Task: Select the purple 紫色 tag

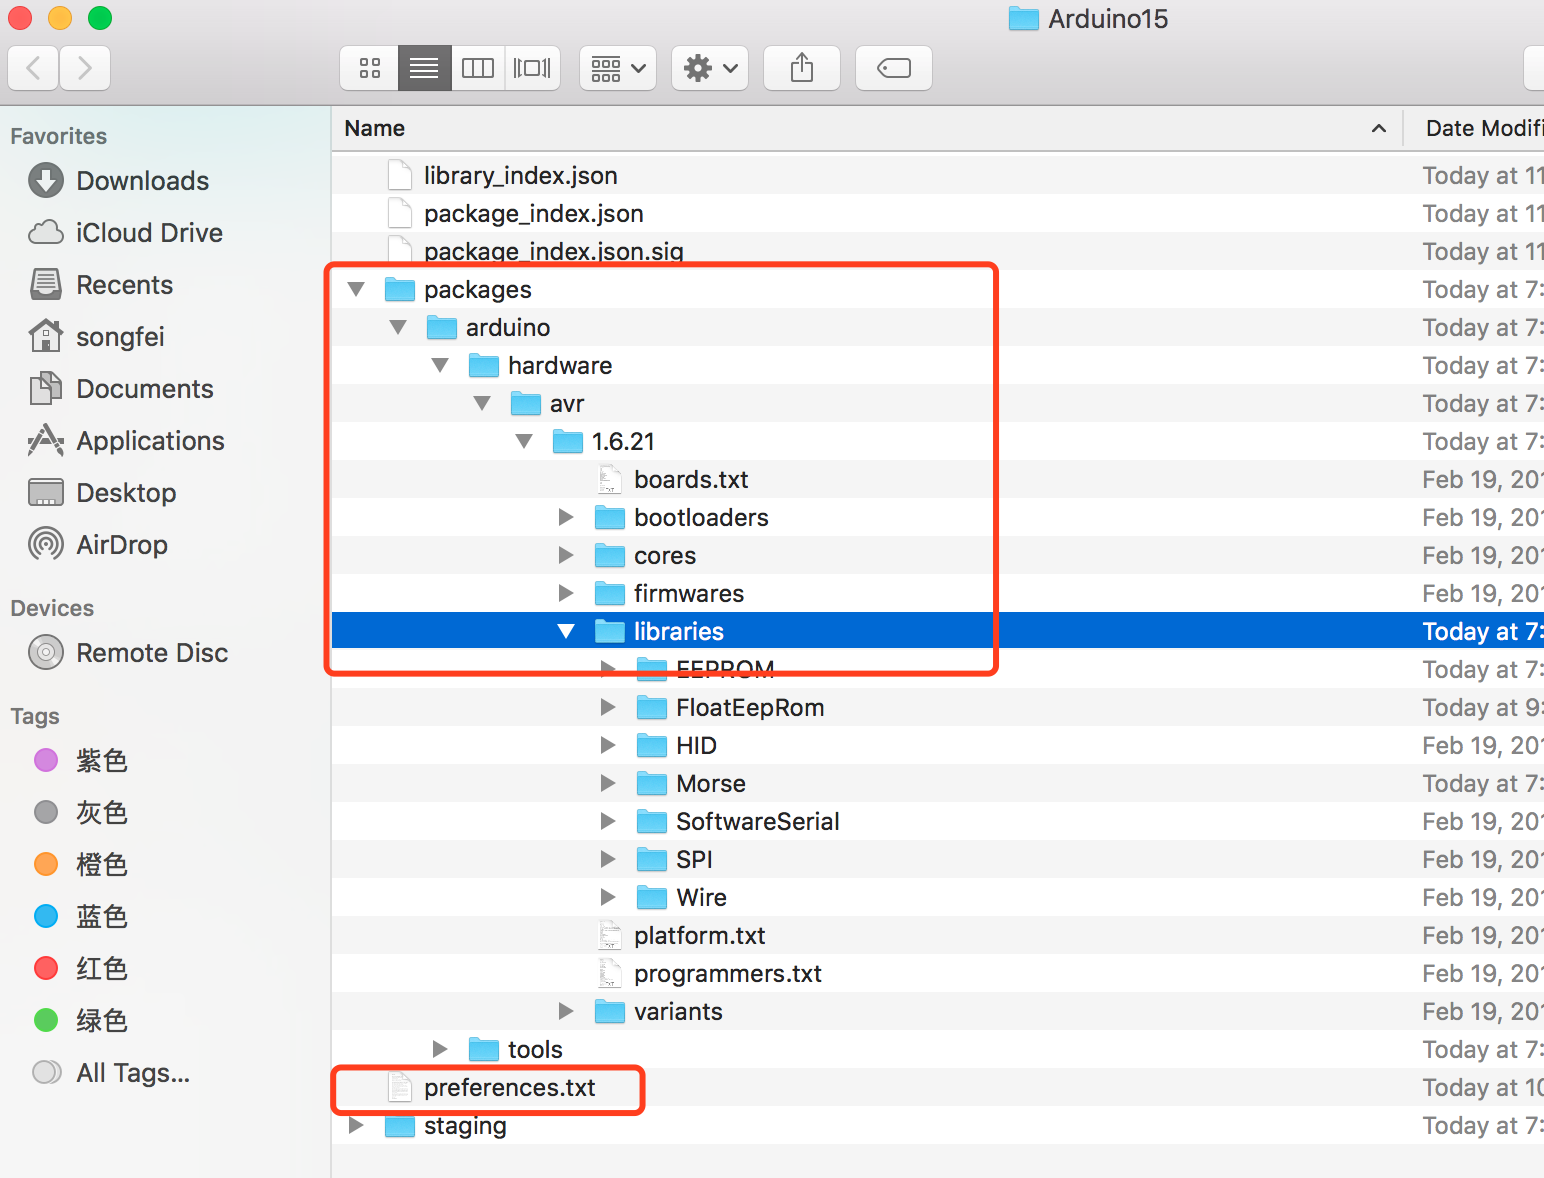Action: (x=101, y=761)
